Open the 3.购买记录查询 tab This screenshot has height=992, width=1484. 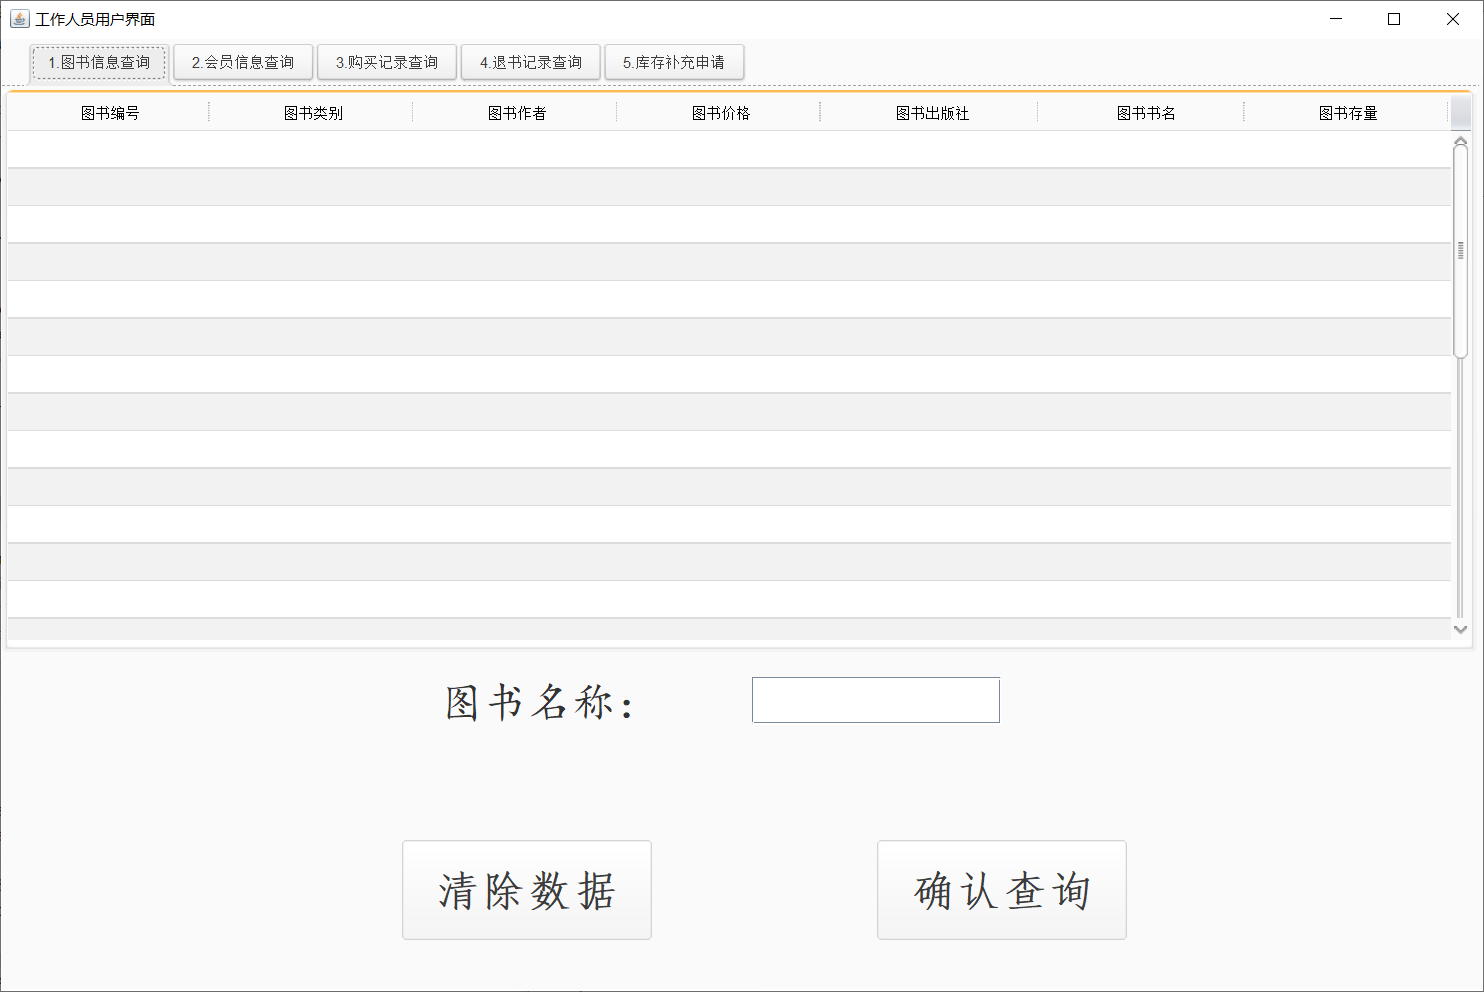(x=387, y=62)
